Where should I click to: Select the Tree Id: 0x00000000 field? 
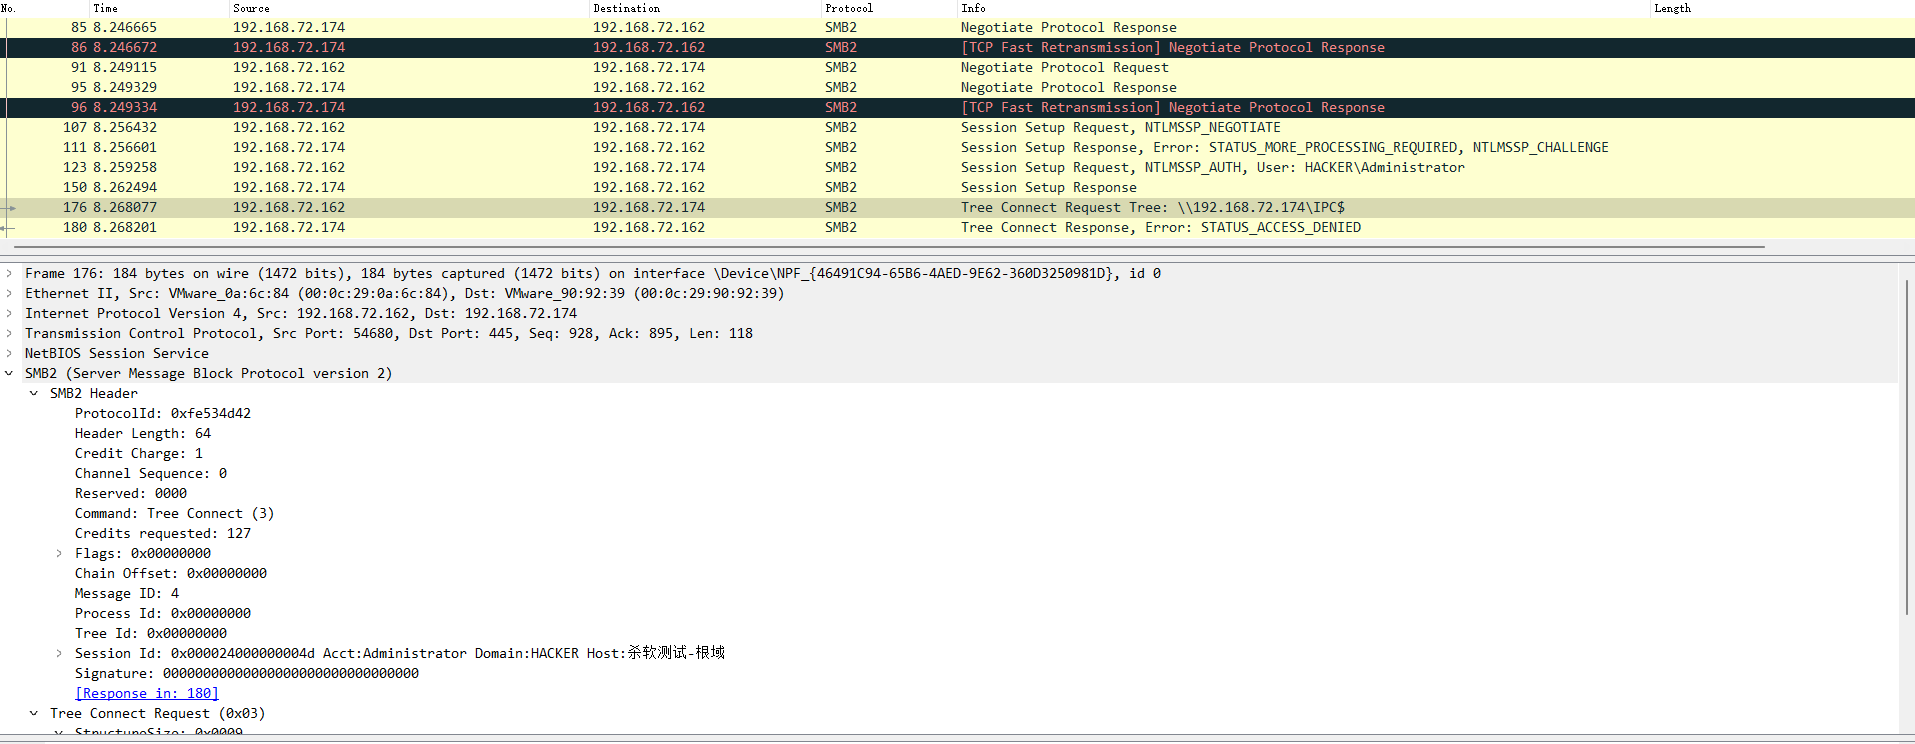151,633
